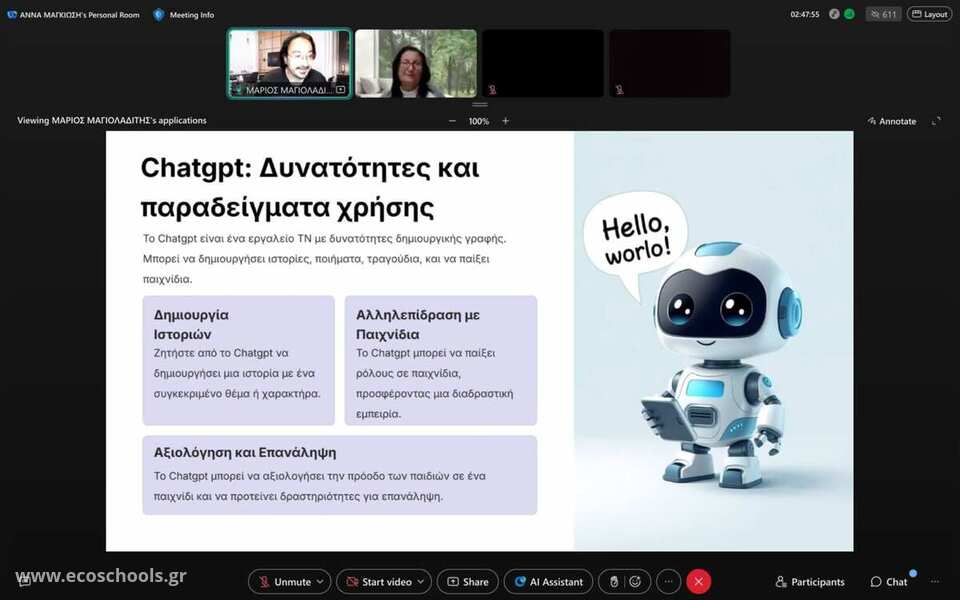Image resolution: width=960 pixels, height=600 pixels.
Task: Open Meeting Info
Action: tap(184, 15)
